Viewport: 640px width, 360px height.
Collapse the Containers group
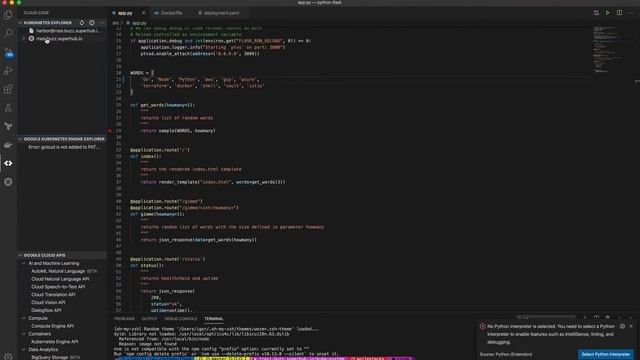39,334
